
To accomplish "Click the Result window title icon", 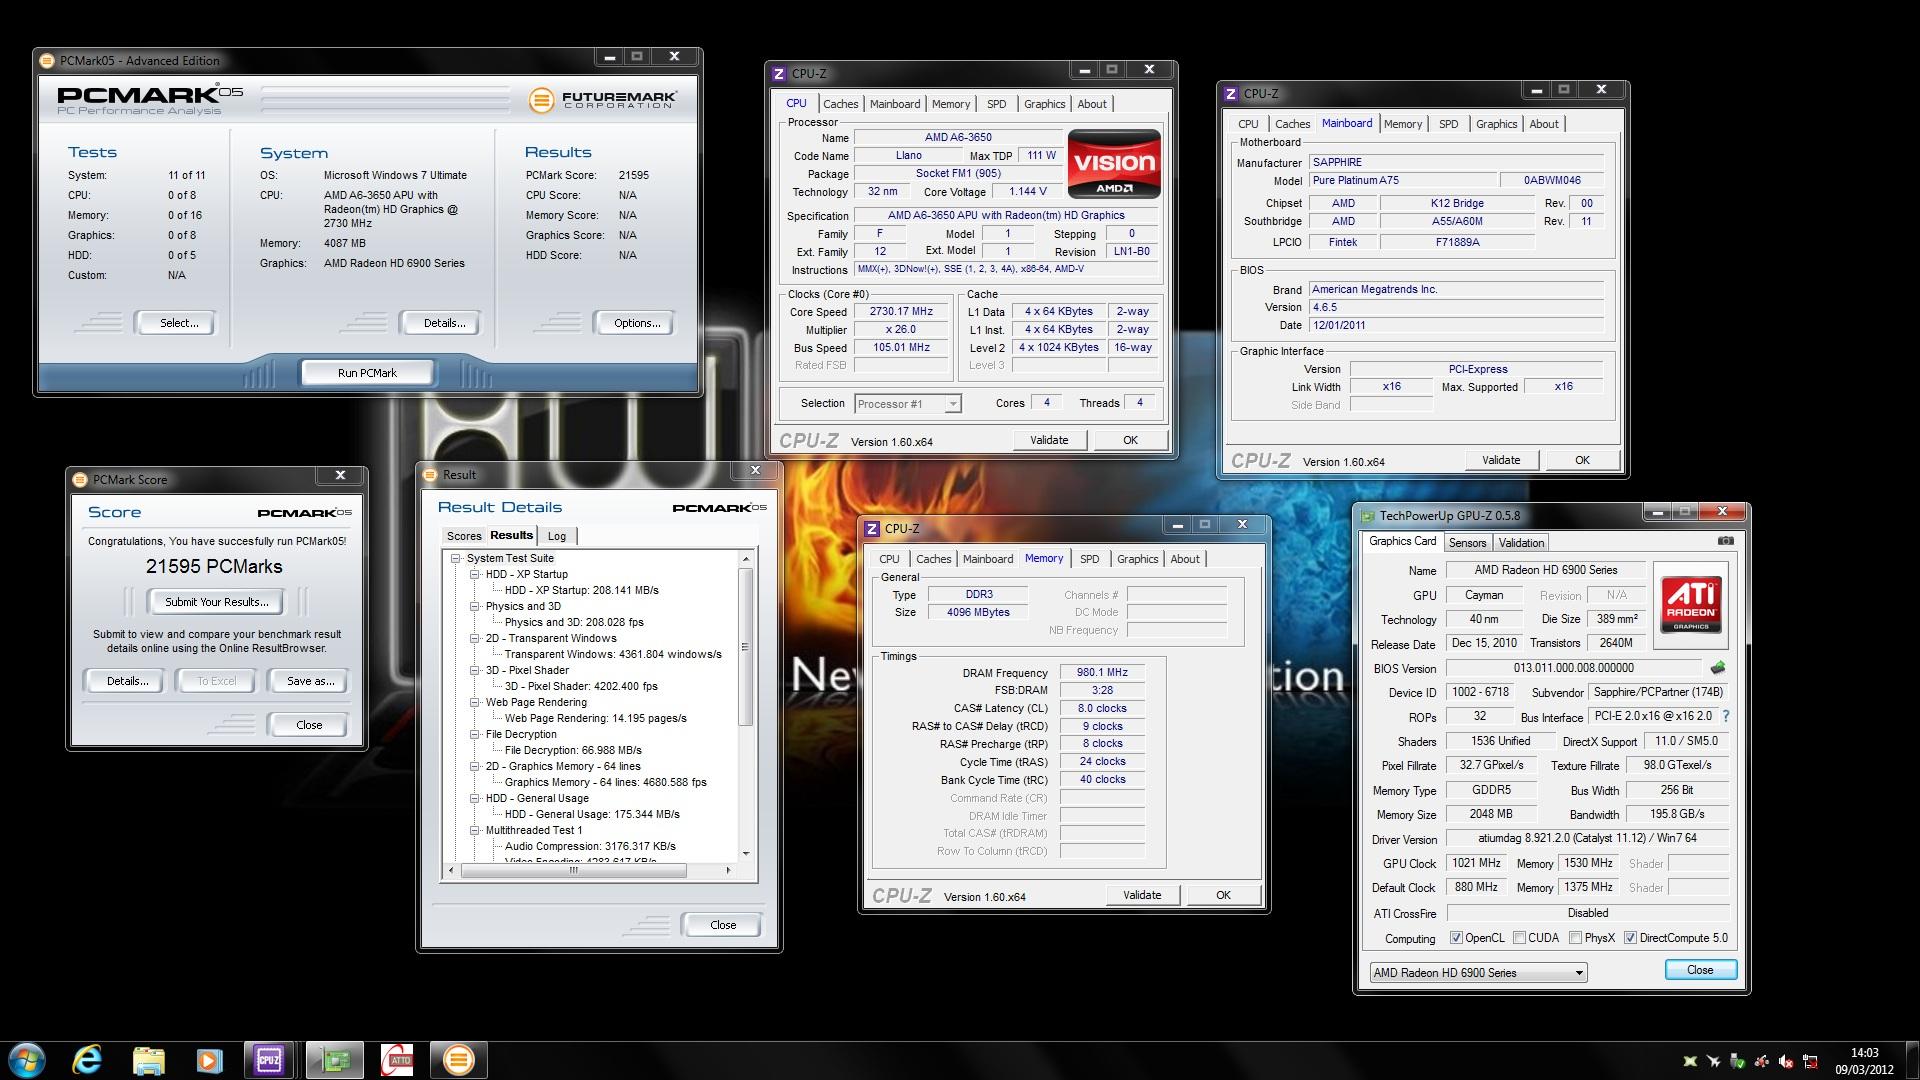I will click(431, 474).
